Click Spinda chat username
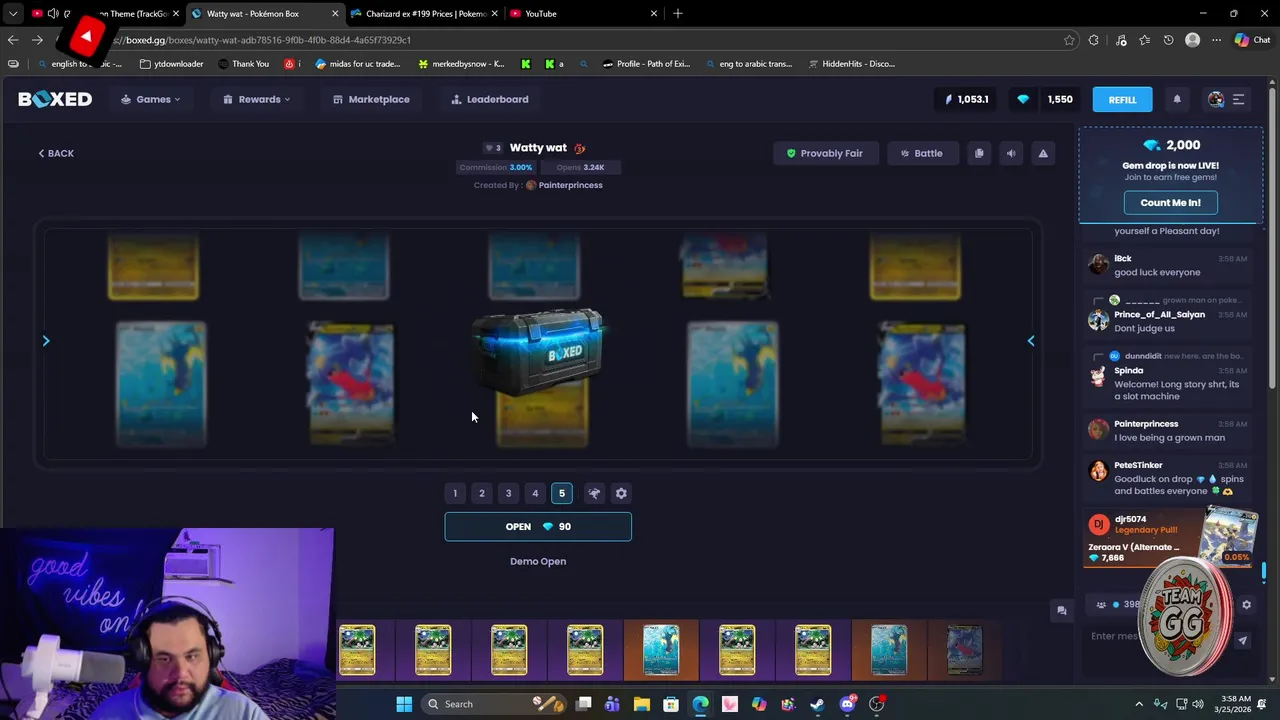Image resolution: width=1280 pixels, height=720 pixels. click(x=1128, y=370)
